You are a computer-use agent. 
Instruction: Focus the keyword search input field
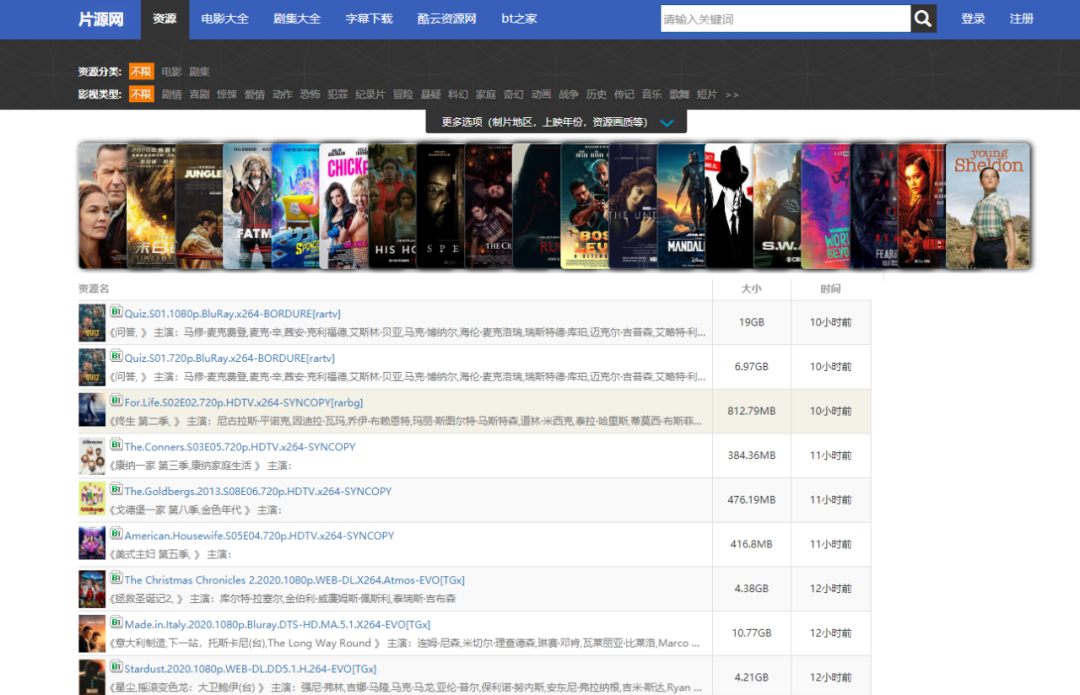(785, 19)
